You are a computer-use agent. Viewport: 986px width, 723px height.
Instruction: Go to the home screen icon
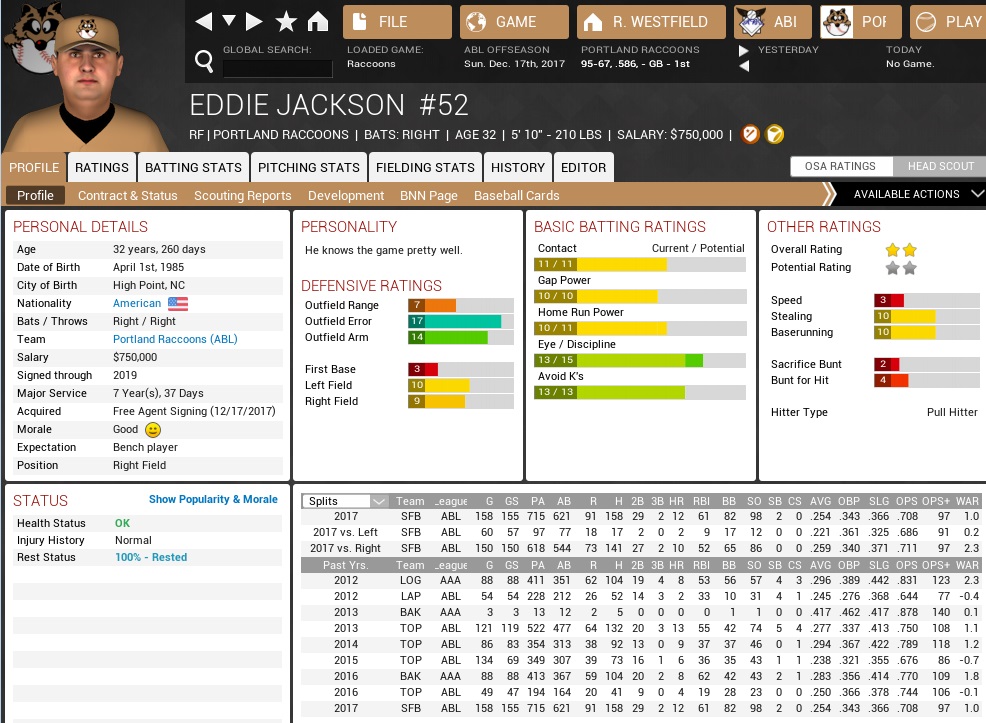pyautogui.click(x=318, y=22)
